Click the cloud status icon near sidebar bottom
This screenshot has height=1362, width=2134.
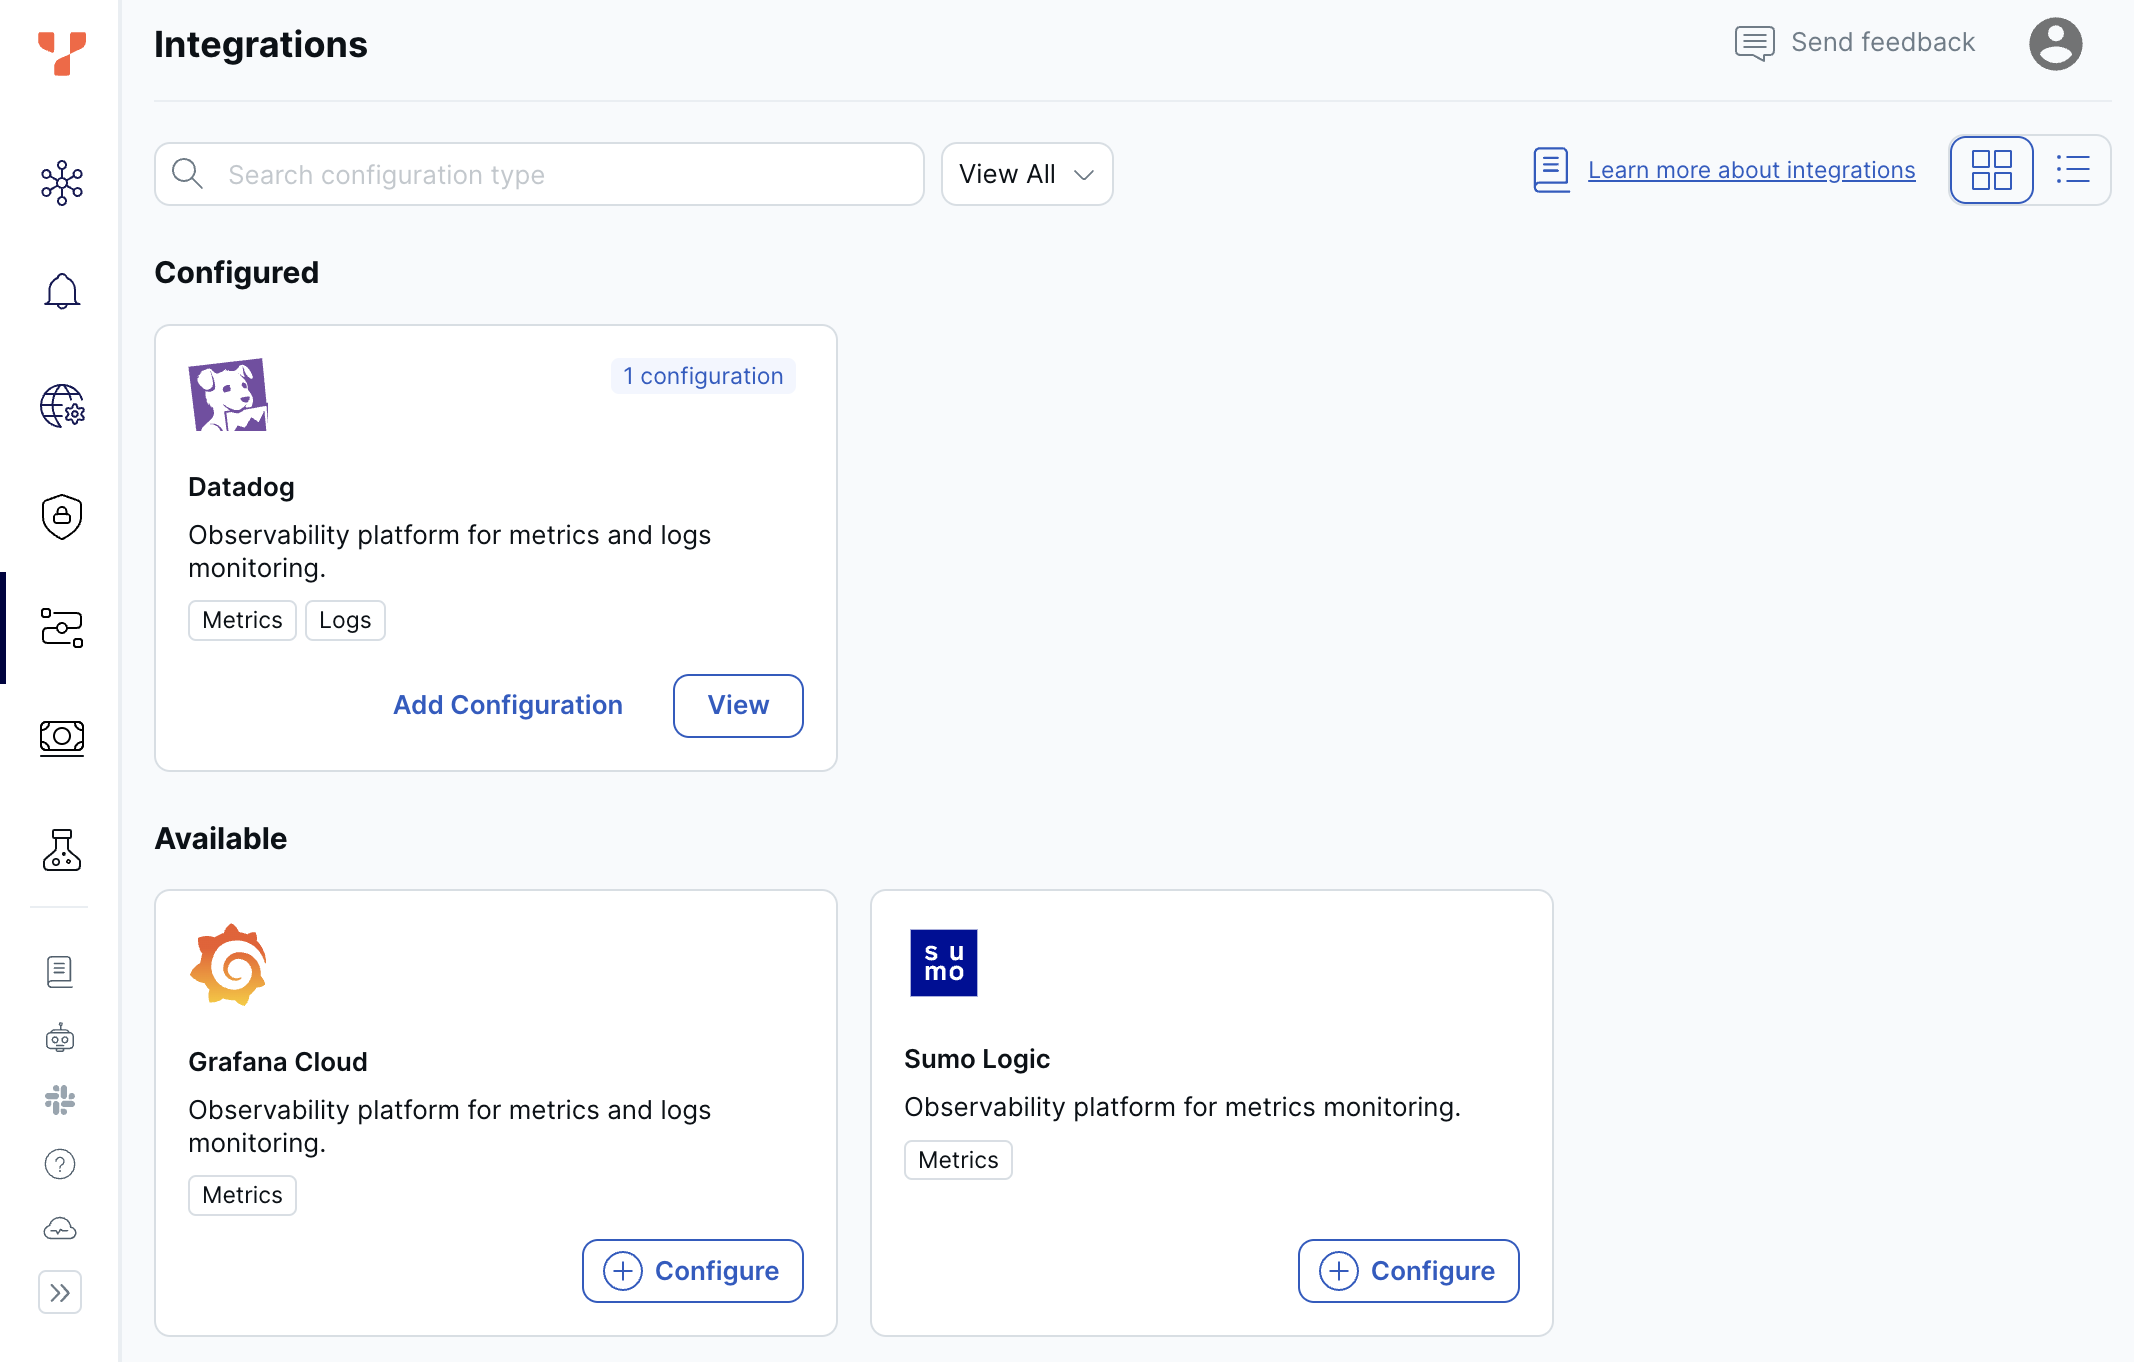pyautogui.click(x=60, y=1228)
